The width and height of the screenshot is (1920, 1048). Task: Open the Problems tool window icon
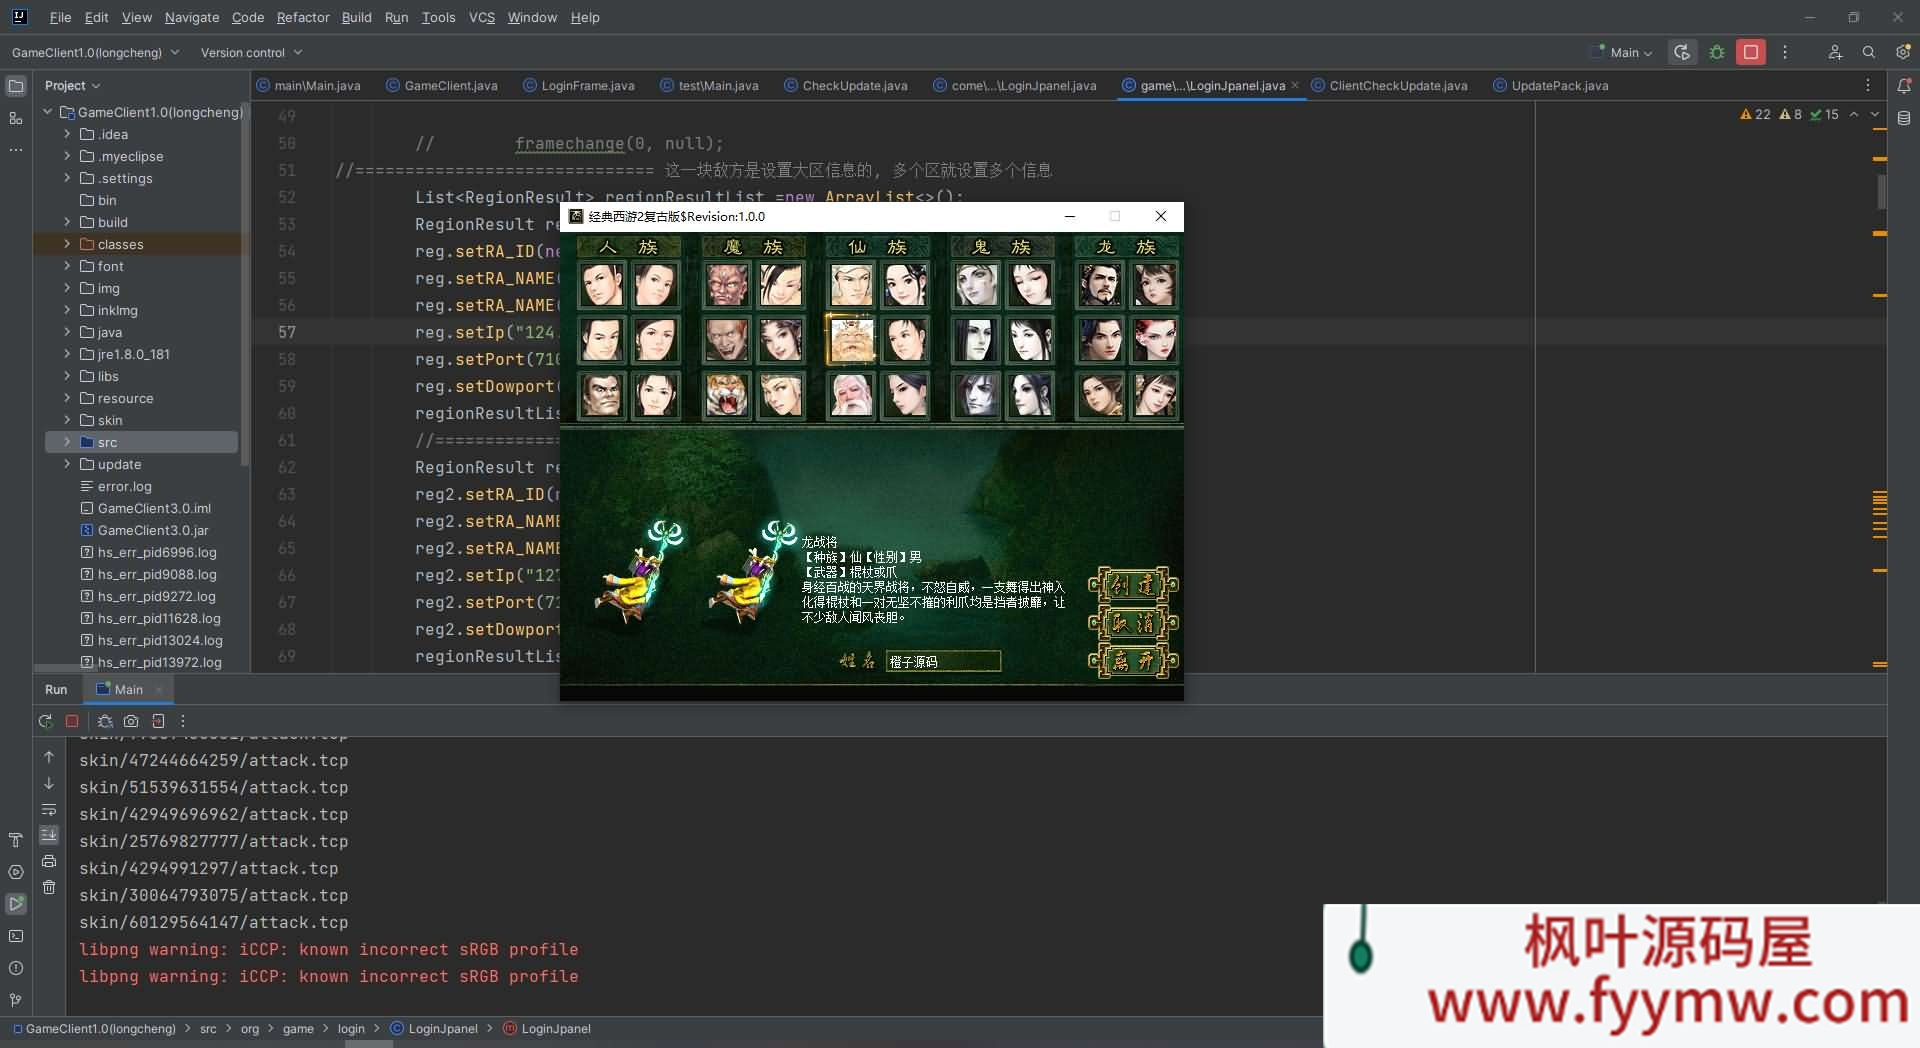pyautogui.click(x=16, y=968)
